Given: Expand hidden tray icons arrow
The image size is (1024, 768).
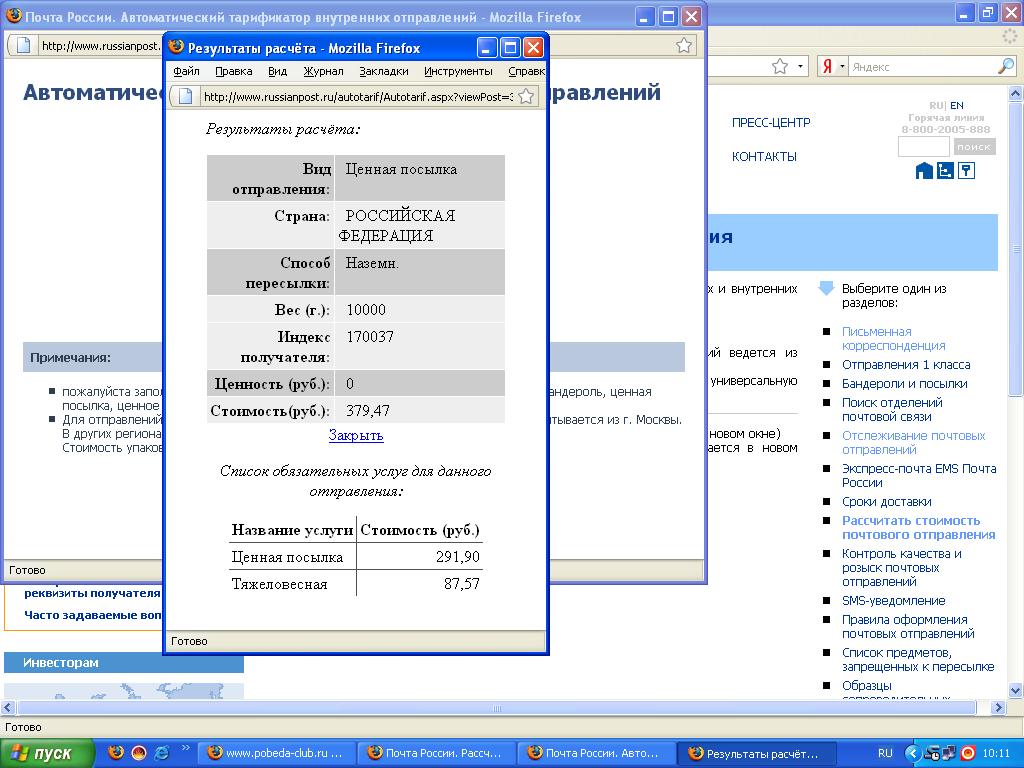Looking at the screenshot, I should pyautogui.click(x=913, y=753).
